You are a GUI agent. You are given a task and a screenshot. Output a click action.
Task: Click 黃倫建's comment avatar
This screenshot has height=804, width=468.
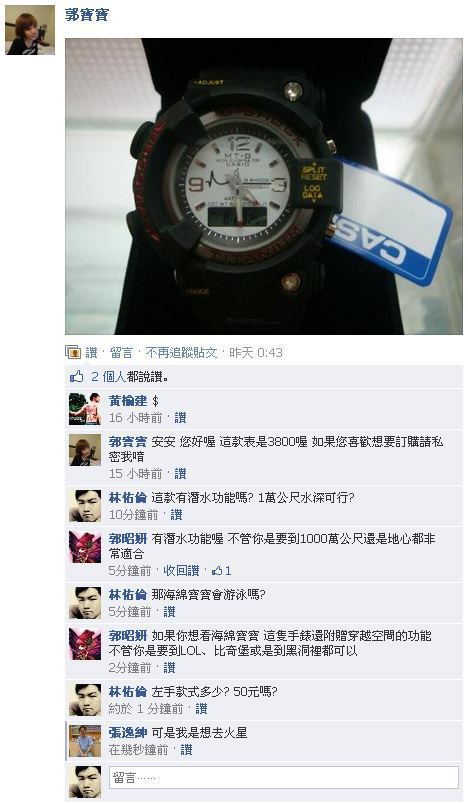85,409
